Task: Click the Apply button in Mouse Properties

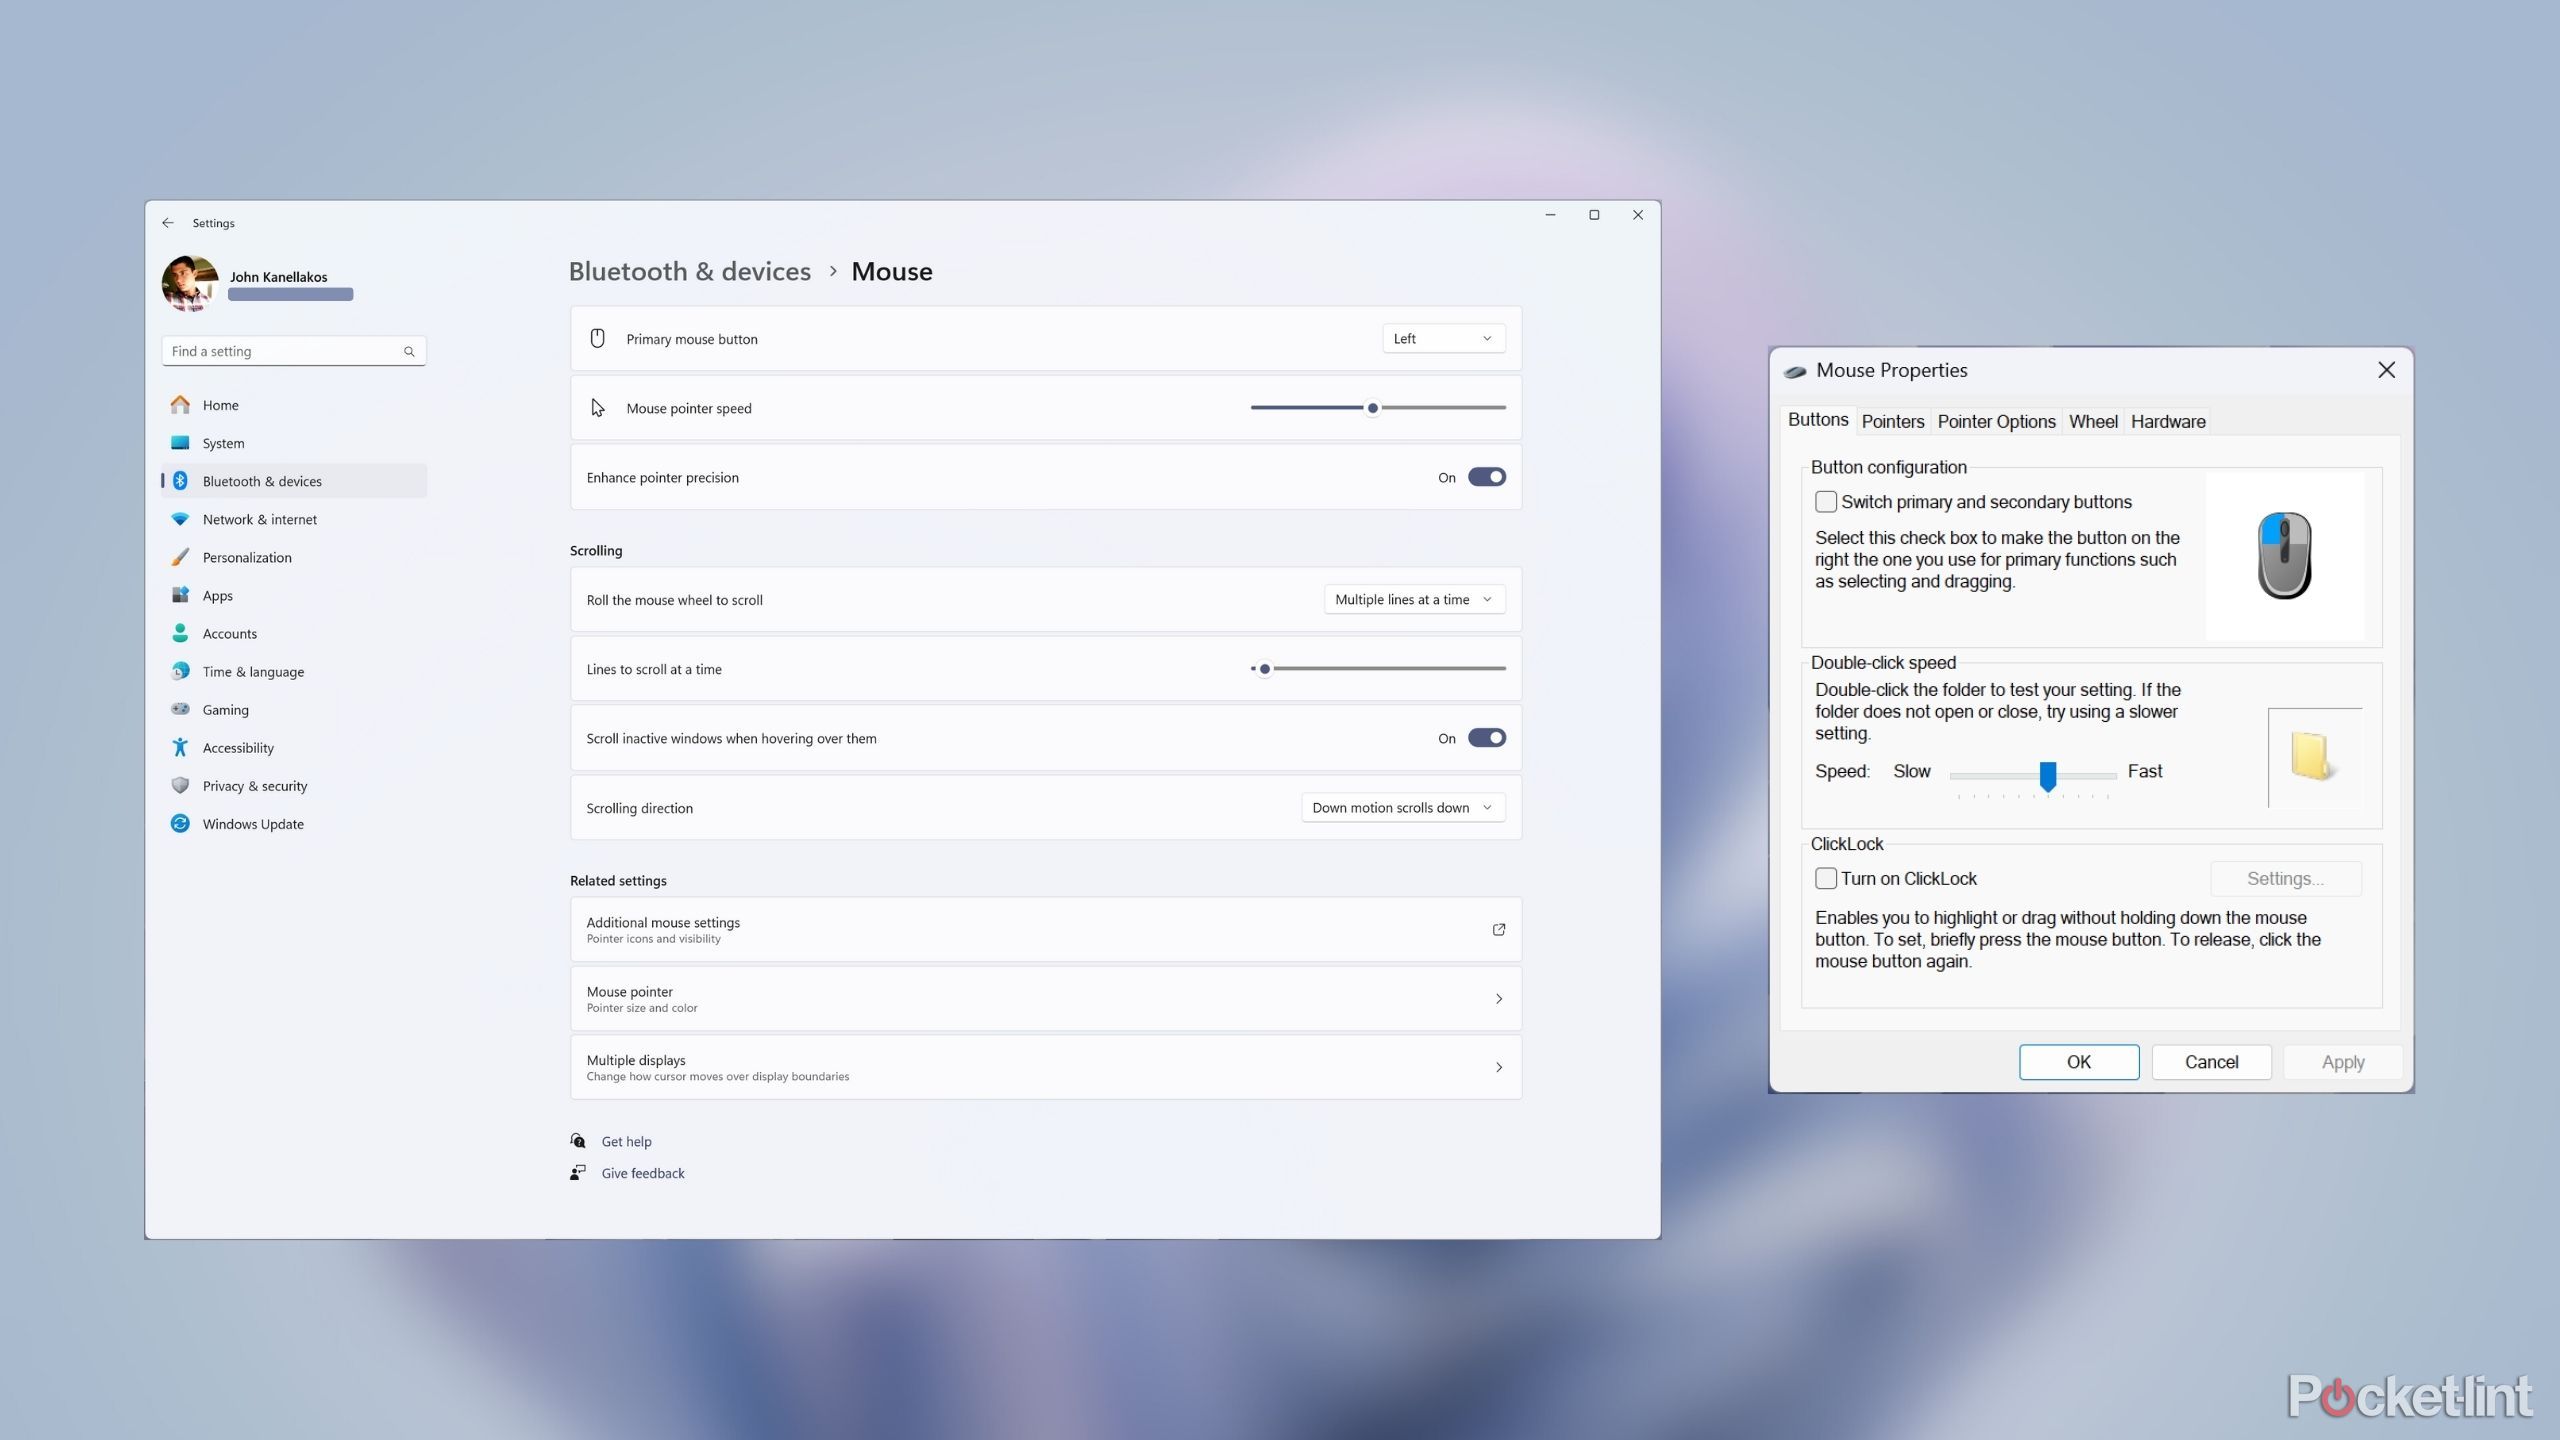Action: pos(2344,1060)
